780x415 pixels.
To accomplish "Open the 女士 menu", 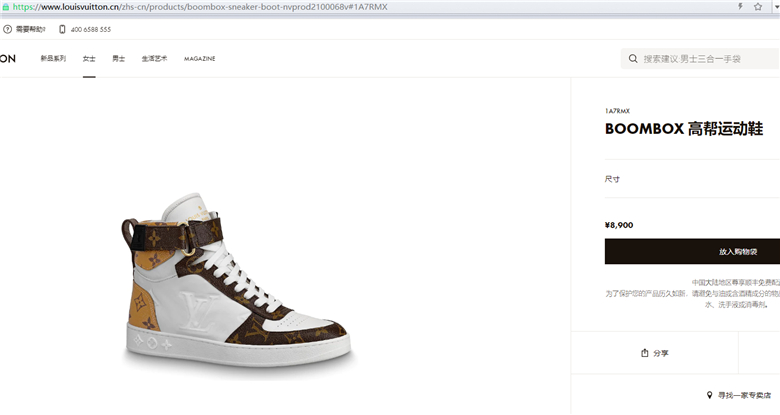I will point(89,59).
